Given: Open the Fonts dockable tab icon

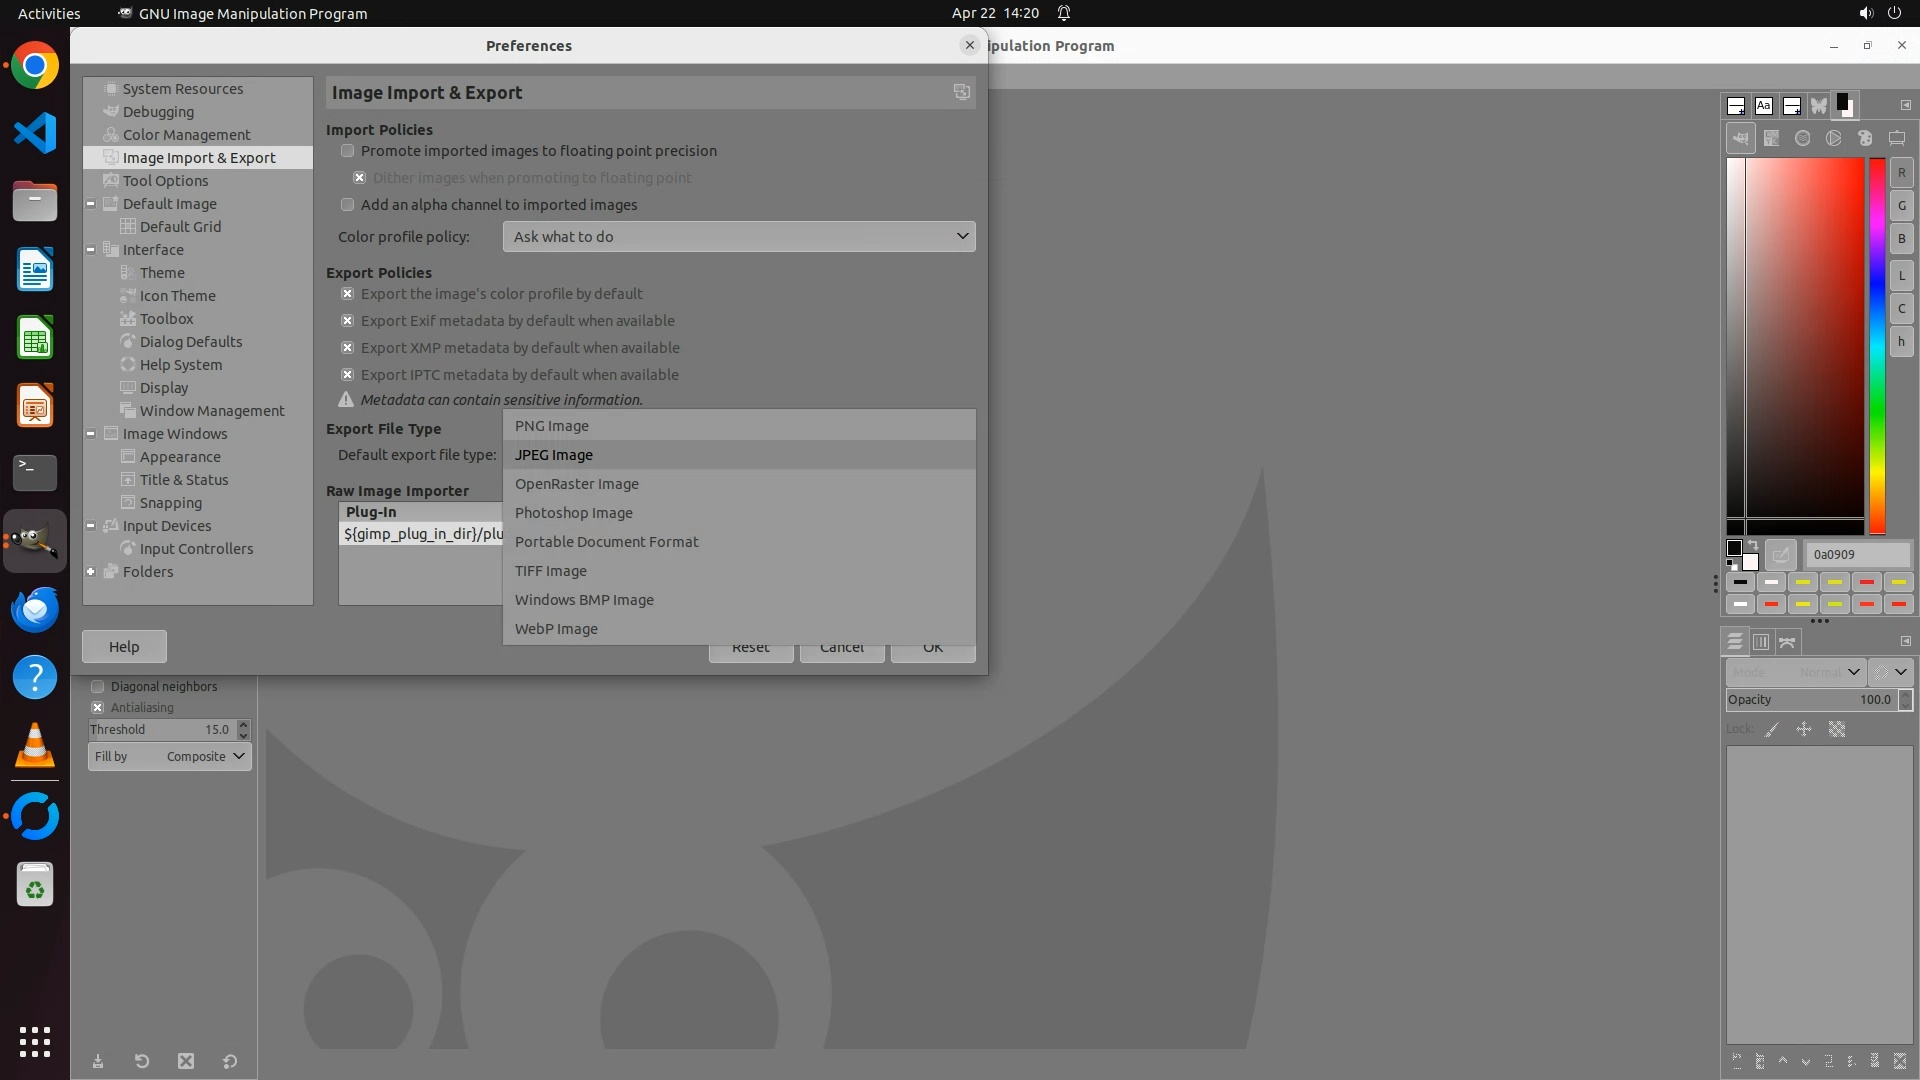Looking at the screenshot, I should 1763,105.
